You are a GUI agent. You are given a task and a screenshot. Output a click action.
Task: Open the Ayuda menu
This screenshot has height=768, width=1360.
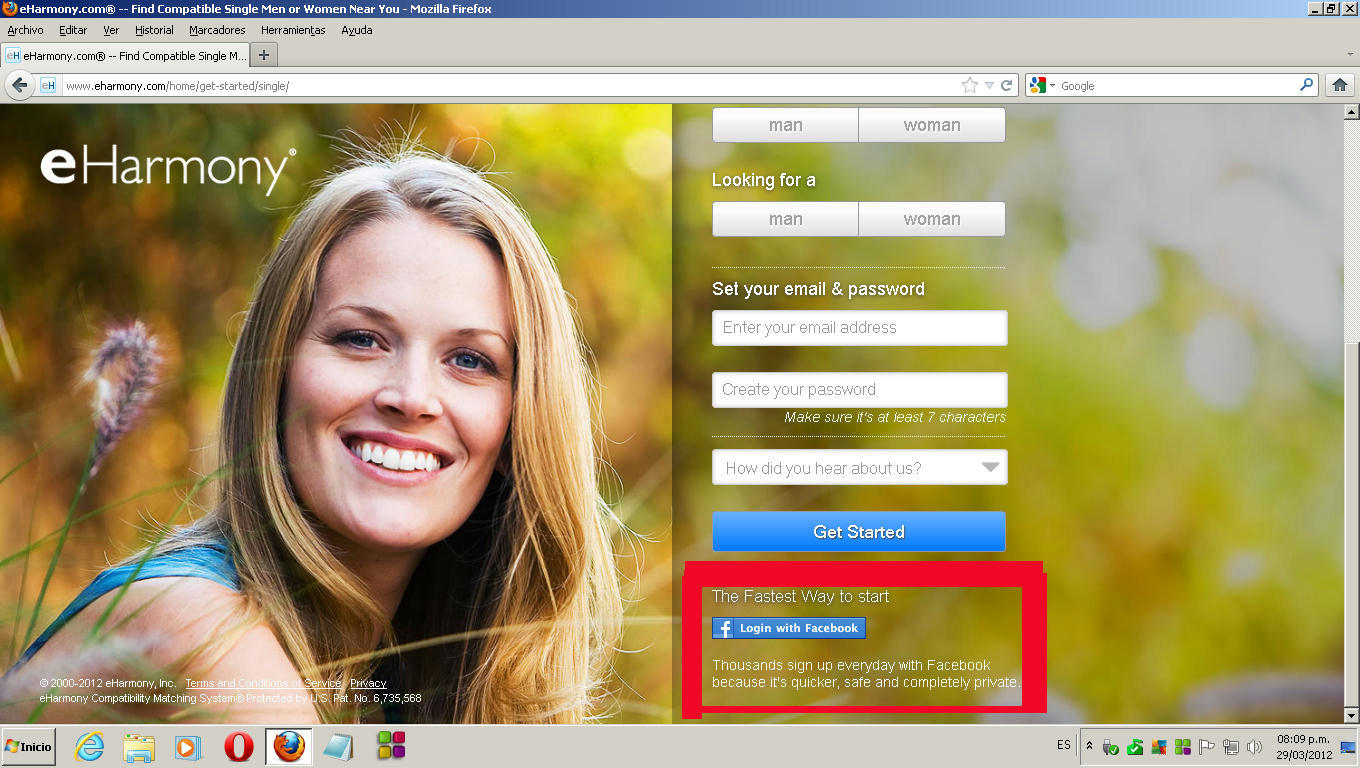tap(357, 30)
